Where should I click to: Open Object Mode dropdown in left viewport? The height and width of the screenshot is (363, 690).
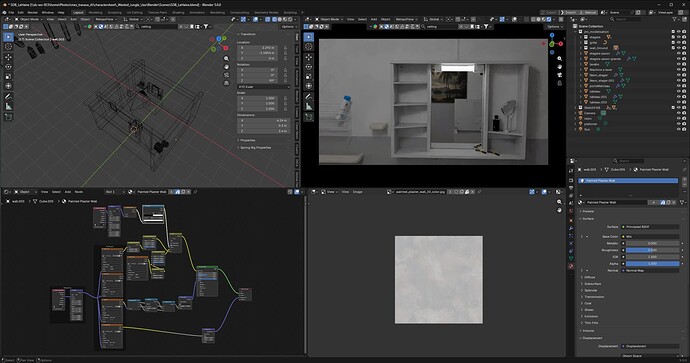[x=28, y=19]
